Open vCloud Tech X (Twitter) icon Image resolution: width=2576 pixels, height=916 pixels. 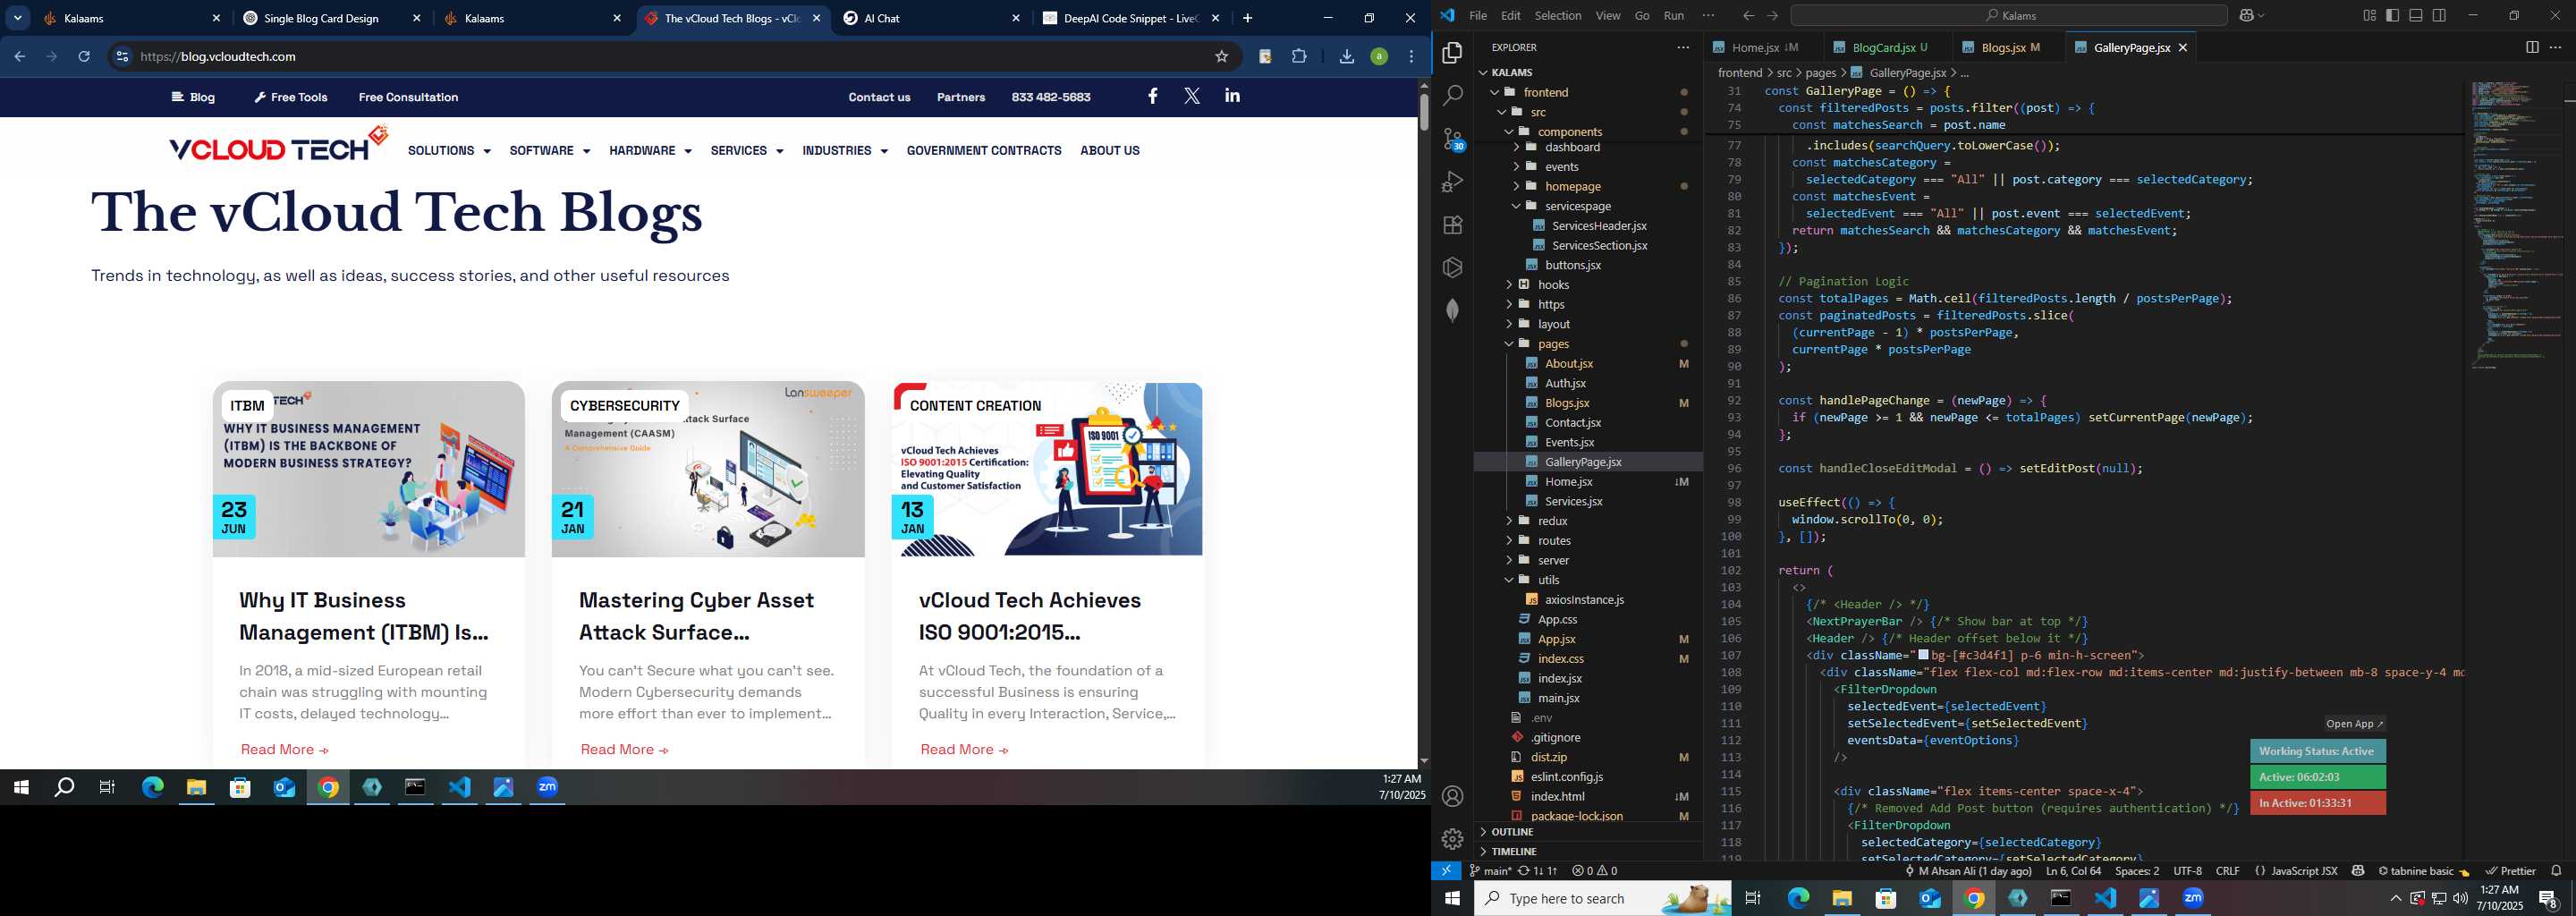[1192, 96]
